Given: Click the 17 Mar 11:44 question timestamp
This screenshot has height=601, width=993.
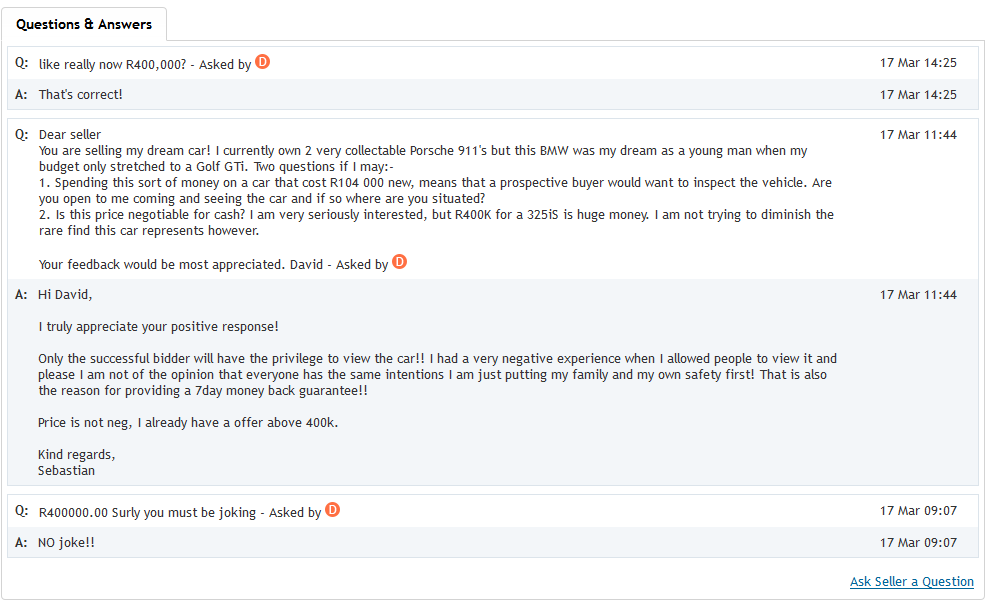Looking at the screenshot, I should 918,134.
